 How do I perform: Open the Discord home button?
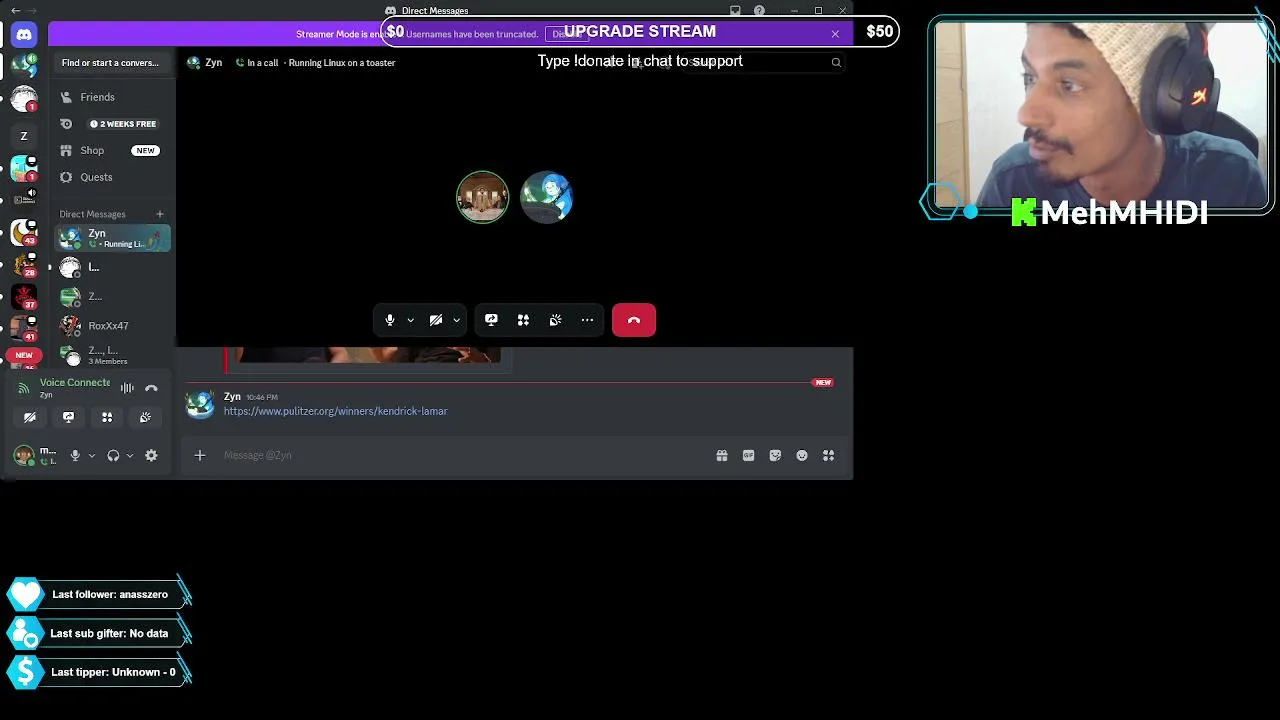(24, 35)
